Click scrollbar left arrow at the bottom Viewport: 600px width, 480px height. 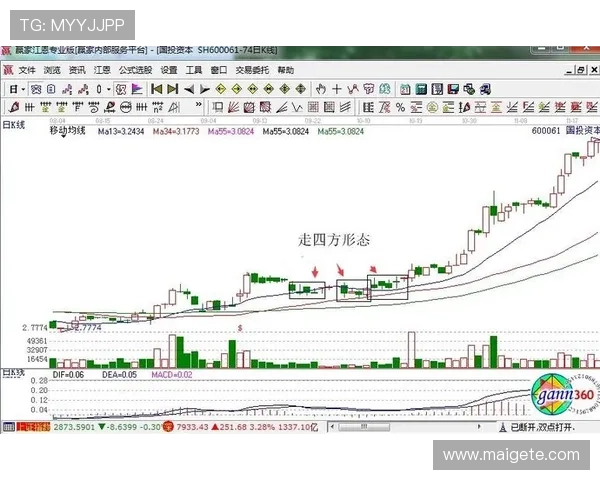pyautogui.click(x=332, y=427)
